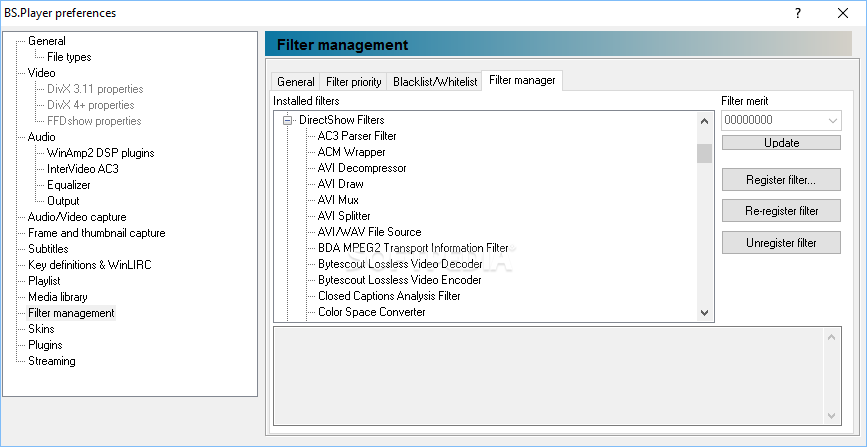Open the Filter merit dropdown
867x447 pixels.
pyautogui.click(x=833, y=120)
